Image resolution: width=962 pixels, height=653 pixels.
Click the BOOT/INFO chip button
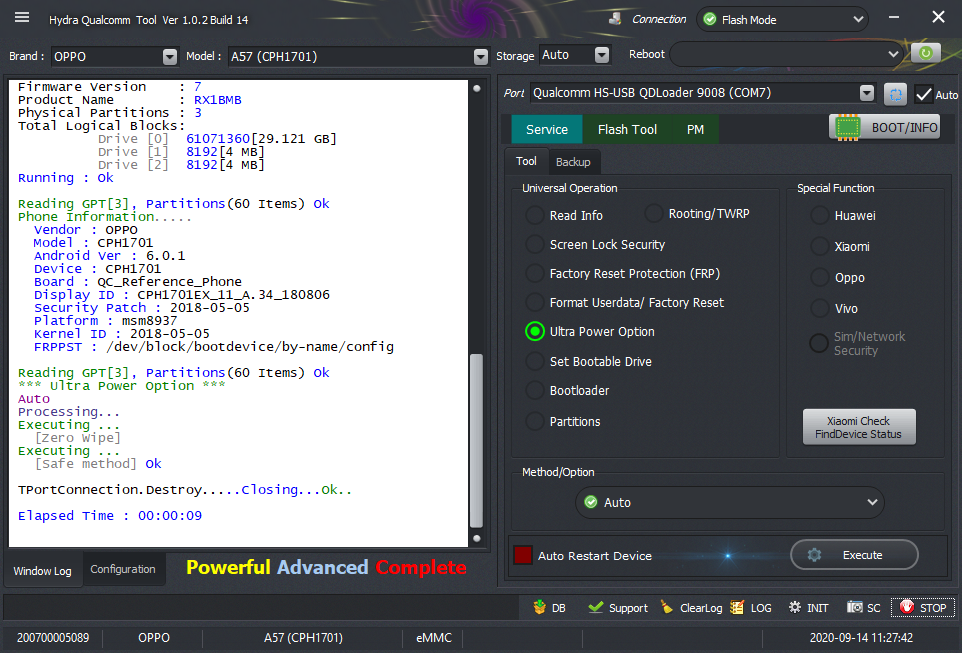coord(884,128)
